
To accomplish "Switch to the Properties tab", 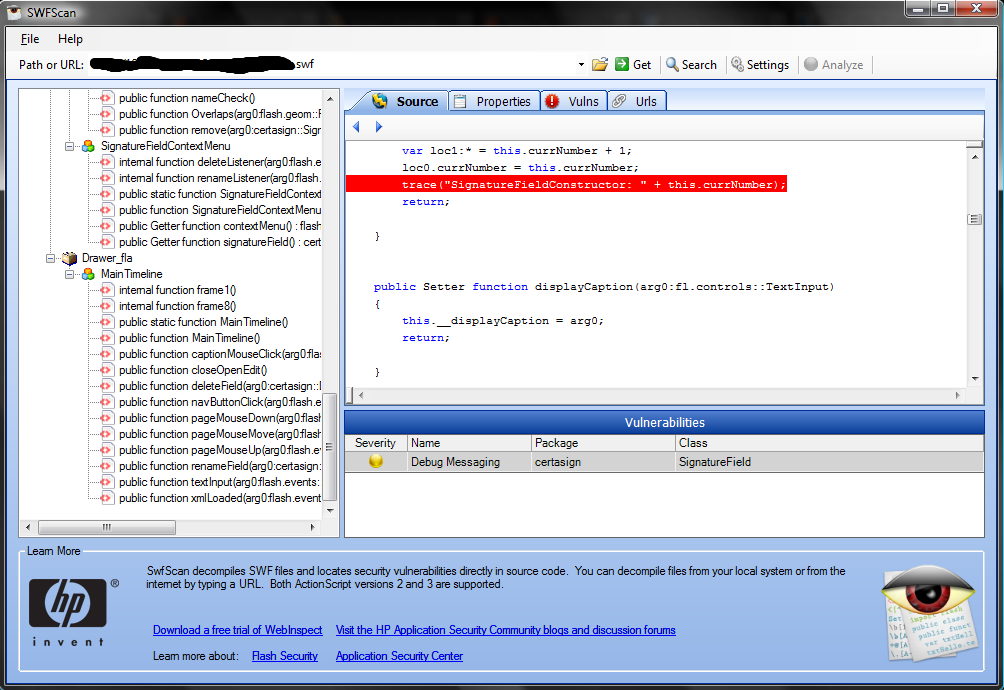I will [x=494, y=101].
